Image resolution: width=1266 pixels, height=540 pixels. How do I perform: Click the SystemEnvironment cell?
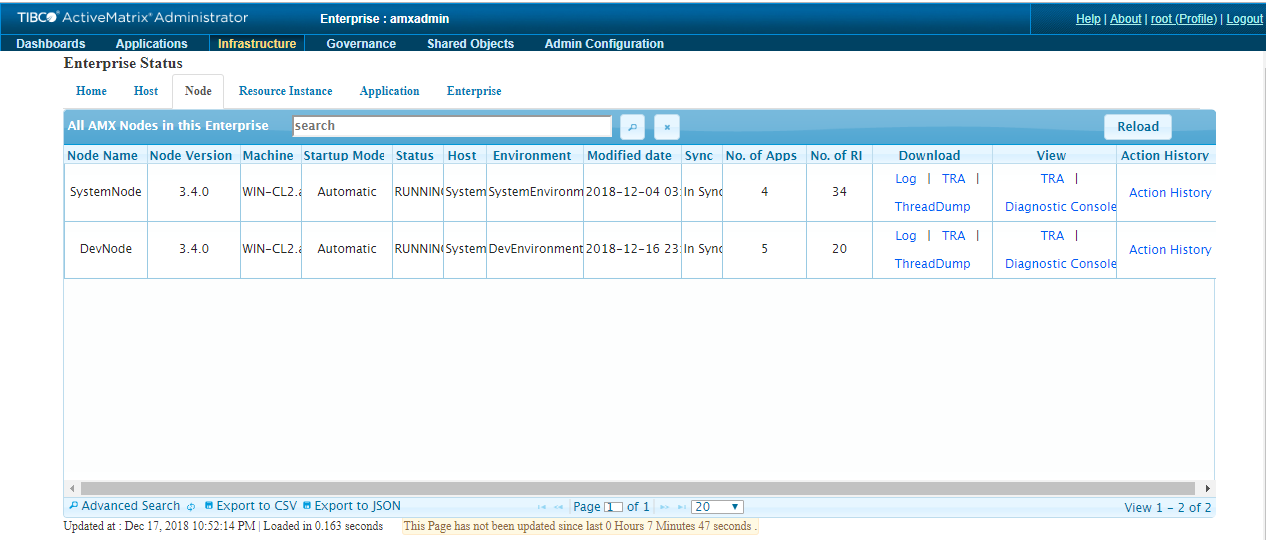(x=535, y=192)
